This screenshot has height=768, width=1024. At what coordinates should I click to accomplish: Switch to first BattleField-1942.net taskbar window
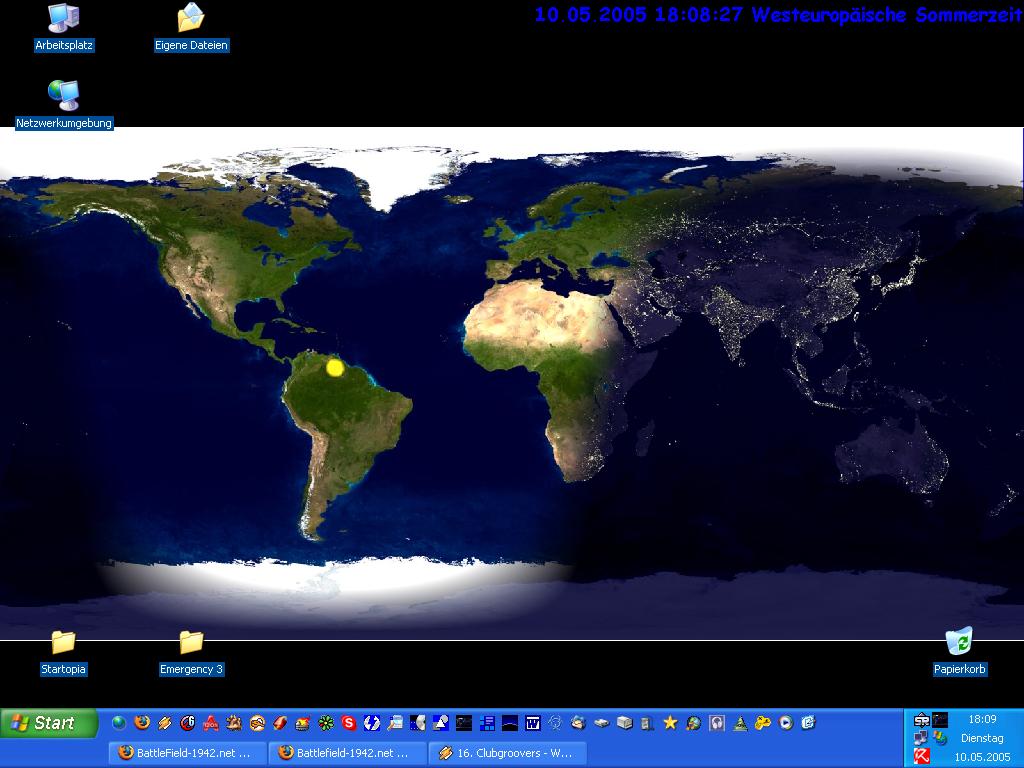(187, 753)
